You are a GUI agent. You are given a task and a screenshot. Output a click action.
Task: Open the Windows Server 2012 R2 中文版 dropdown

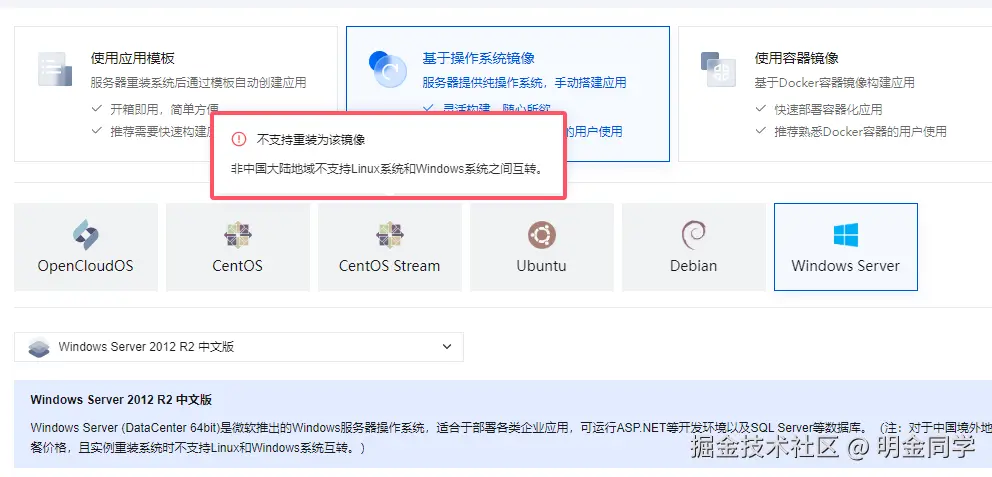click(x=239, y=347)
